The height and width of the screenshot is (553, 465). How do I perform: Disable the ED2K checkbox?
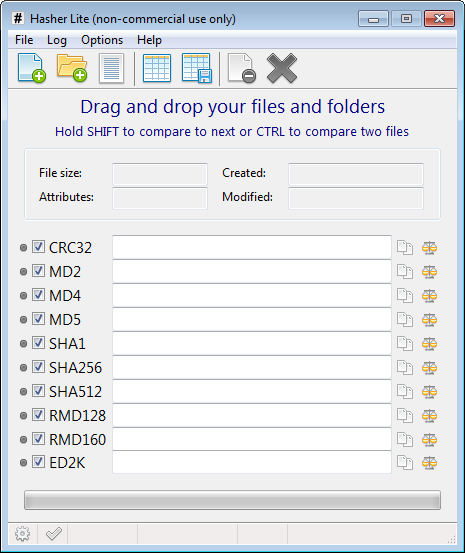point(38,462)
